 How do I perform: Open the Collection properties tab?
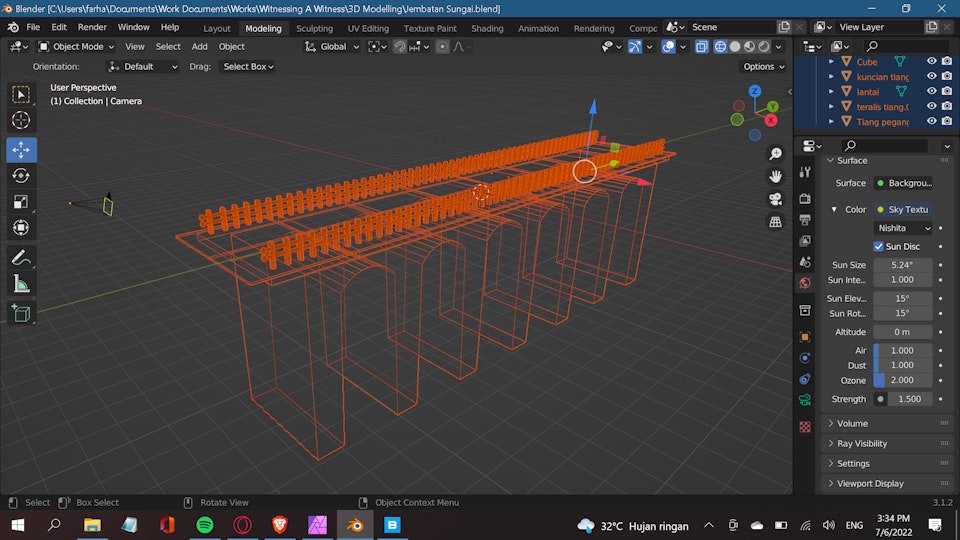[x=805, y=310]
